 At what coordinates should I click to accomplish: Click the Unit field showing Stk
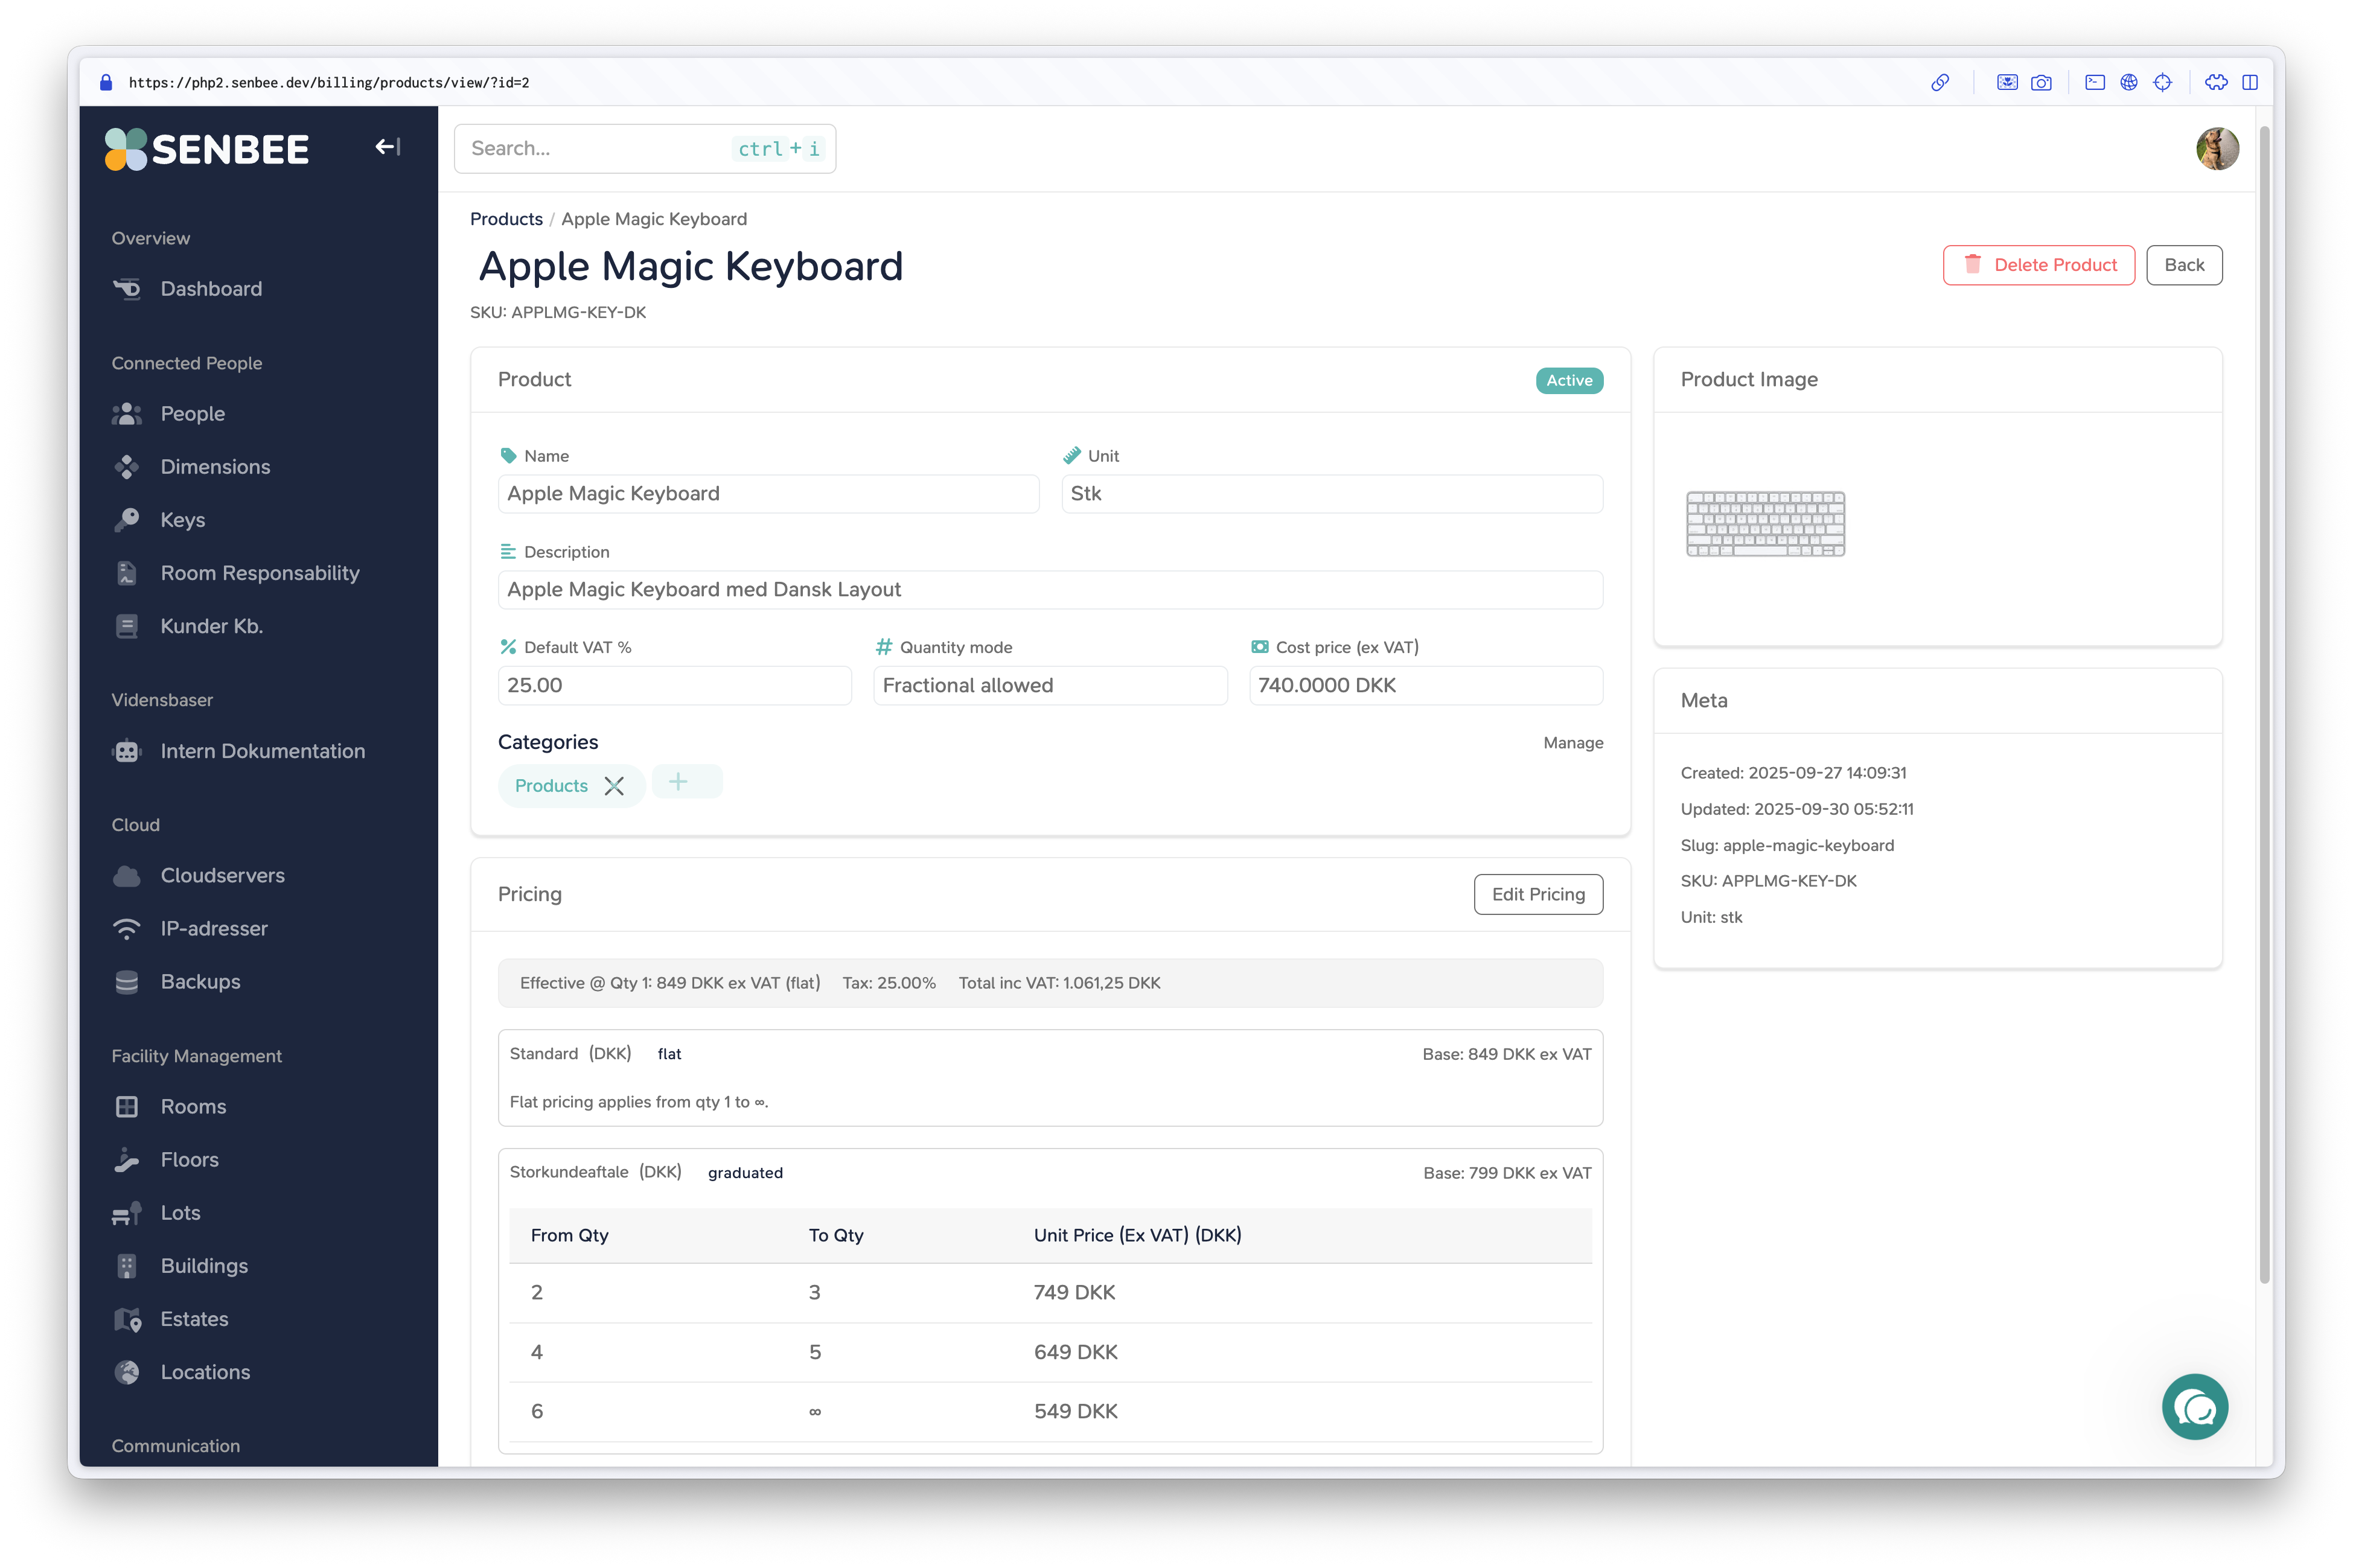(x=1332, y=494)
